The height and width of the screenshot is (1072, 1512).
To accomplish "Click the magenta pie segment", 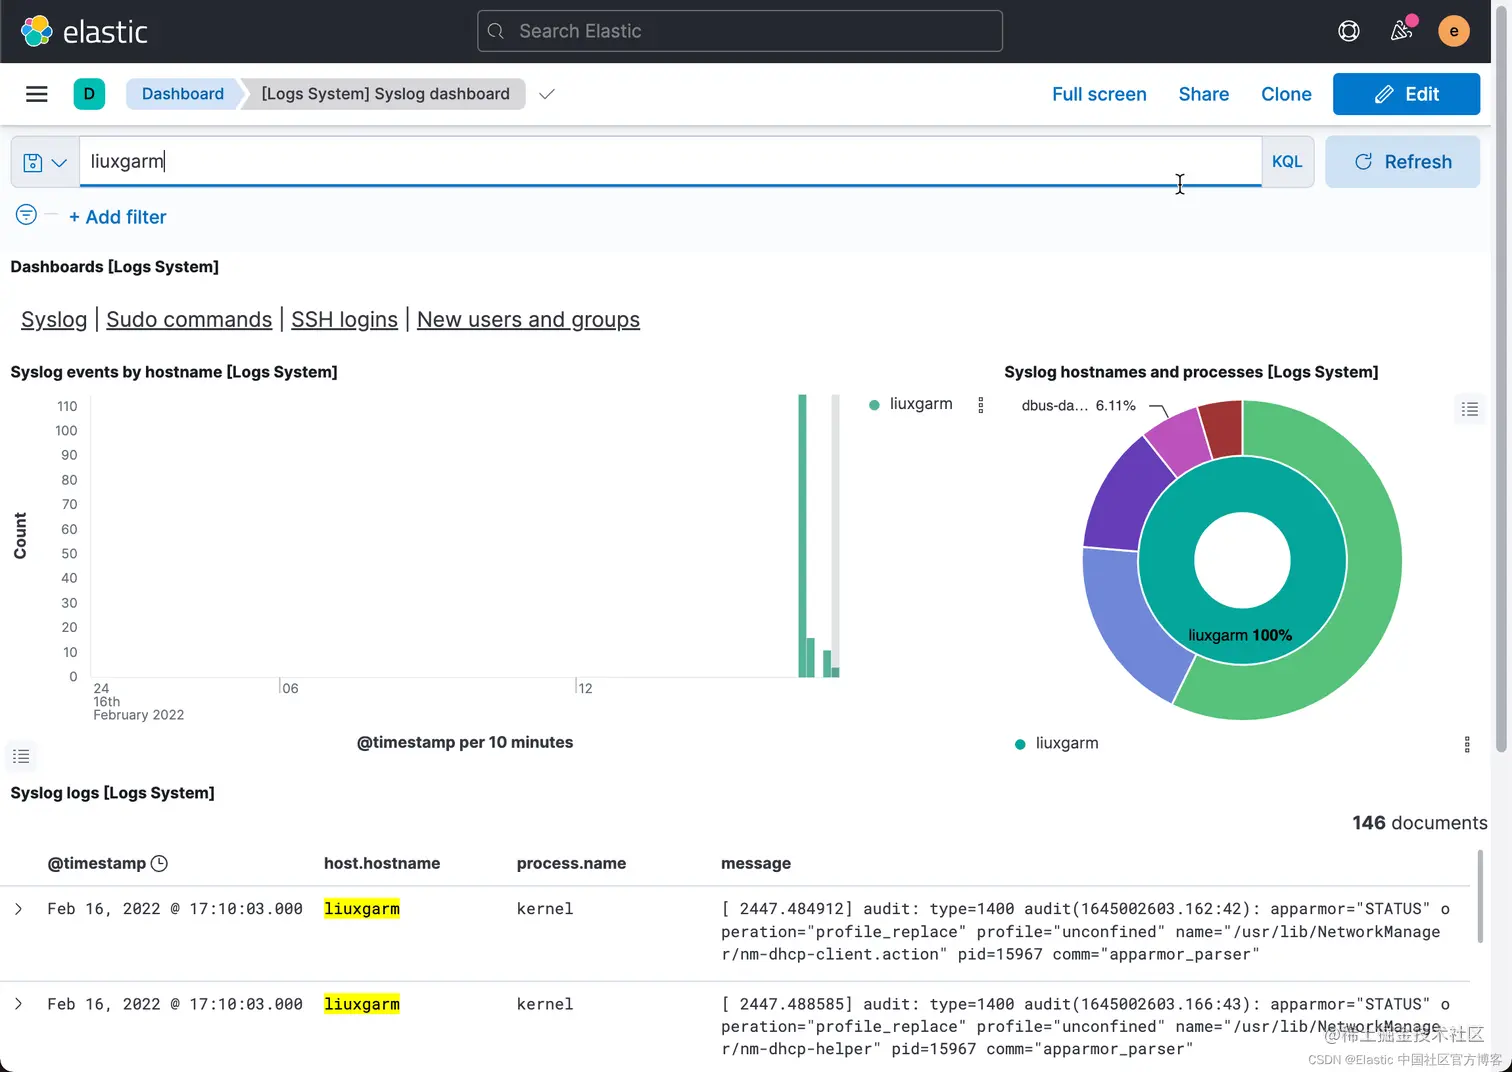I will 1180,443.
